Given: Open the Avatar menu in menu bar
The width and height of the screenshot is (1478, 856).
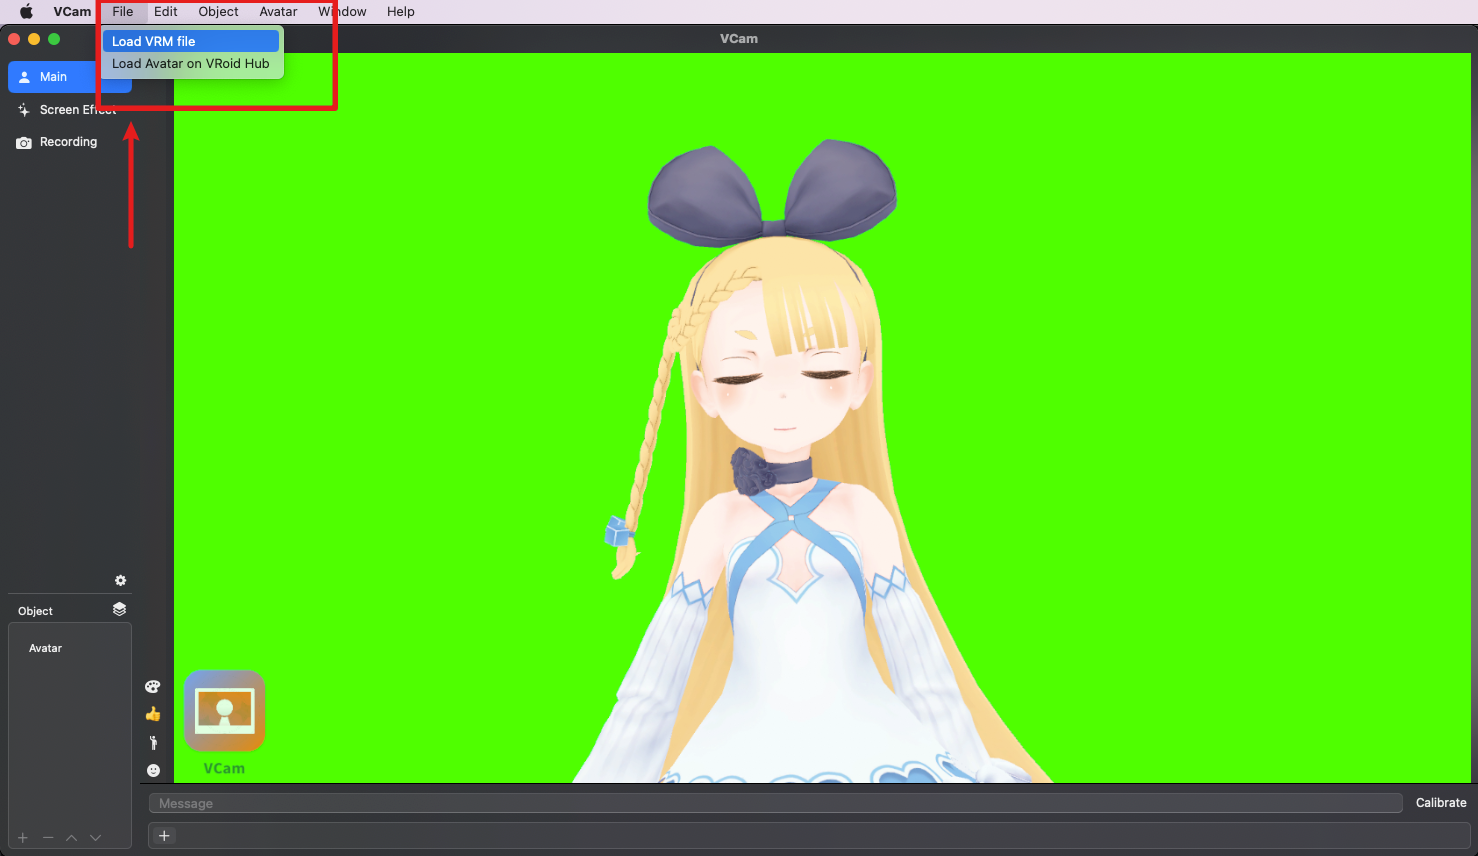Looking at the screenshot, I should pos(278,12).
